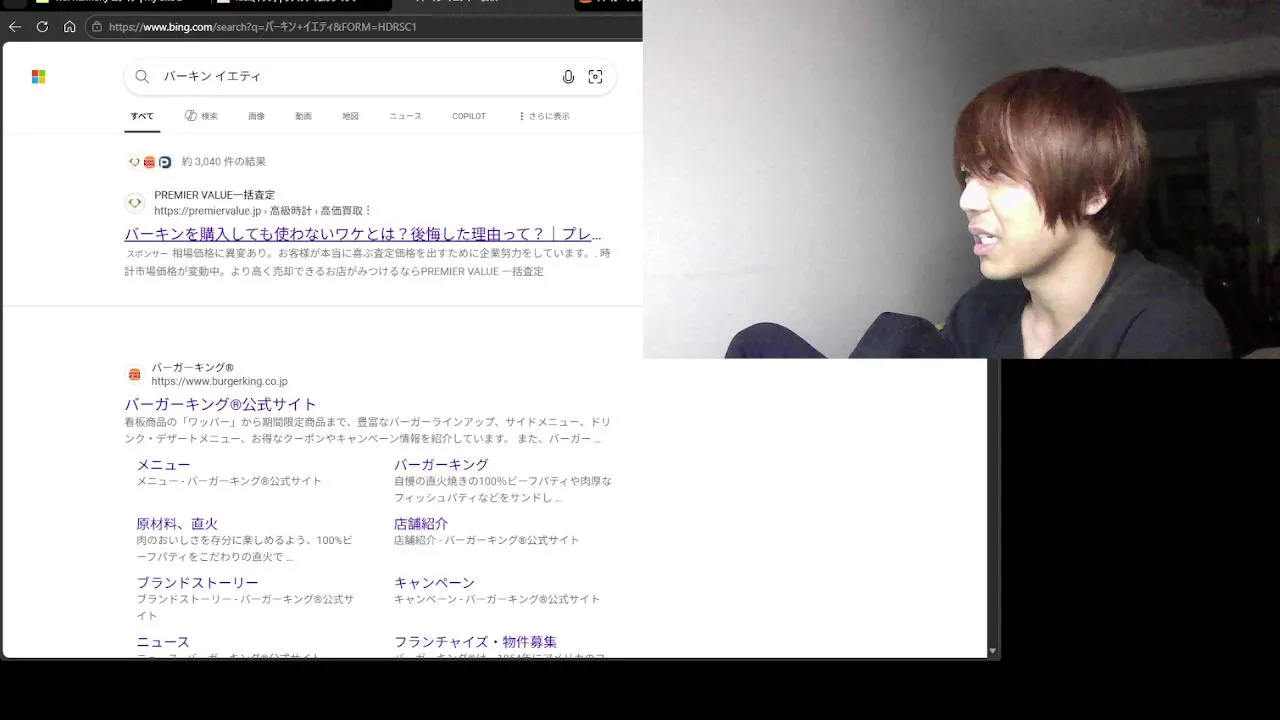Click the バーガーキング® site name above the URL
Image resolution: width=1280 pixels, height=720 pixels.
click(x=192, y=367)
